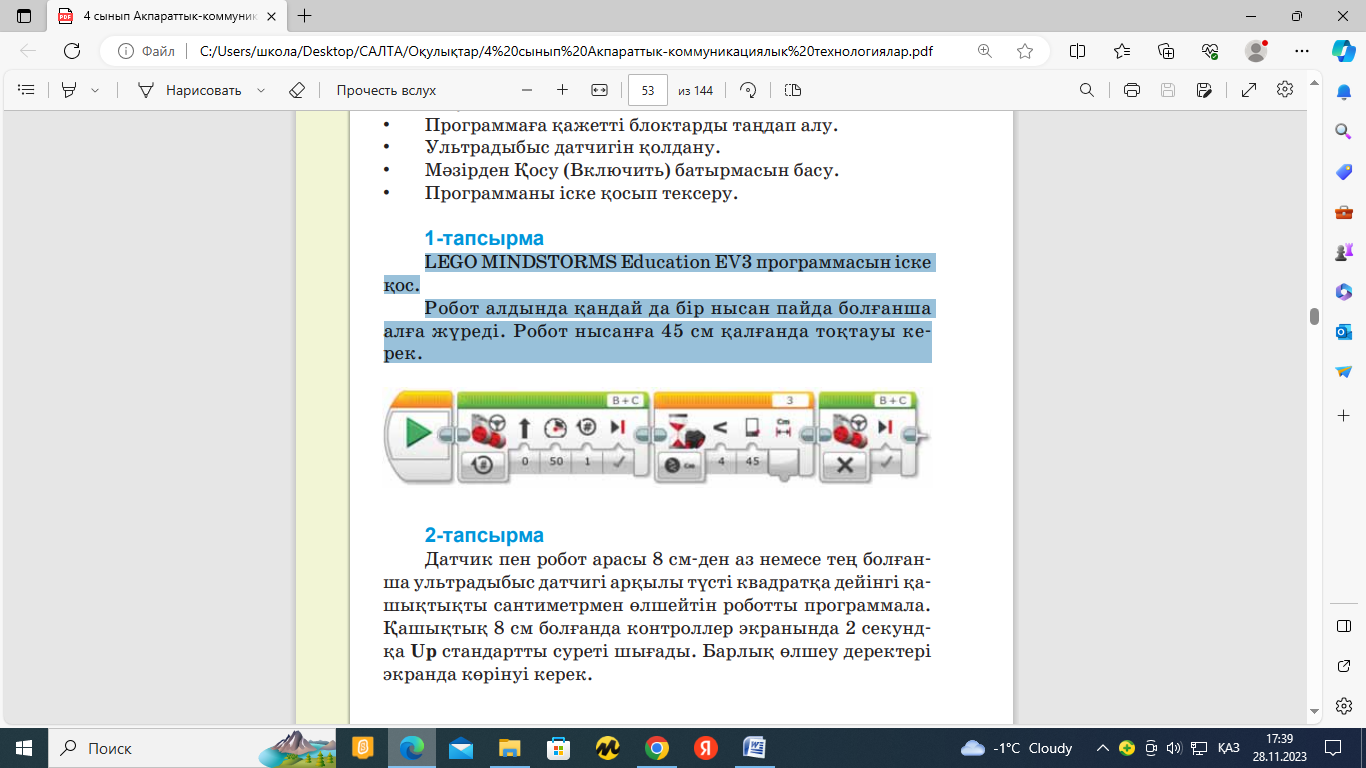
Task: Open a new browser tab
Action: coord(305,16)
